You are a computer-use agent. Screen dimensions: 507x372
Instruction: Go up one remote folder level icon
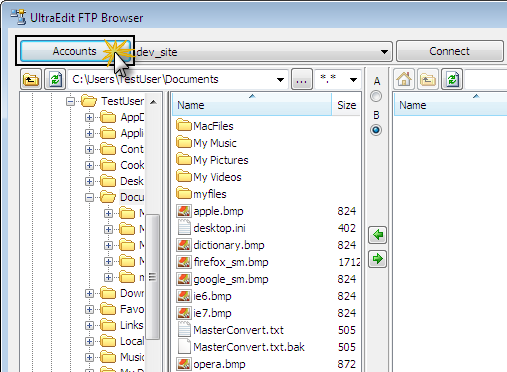click(x=428, y=79)
